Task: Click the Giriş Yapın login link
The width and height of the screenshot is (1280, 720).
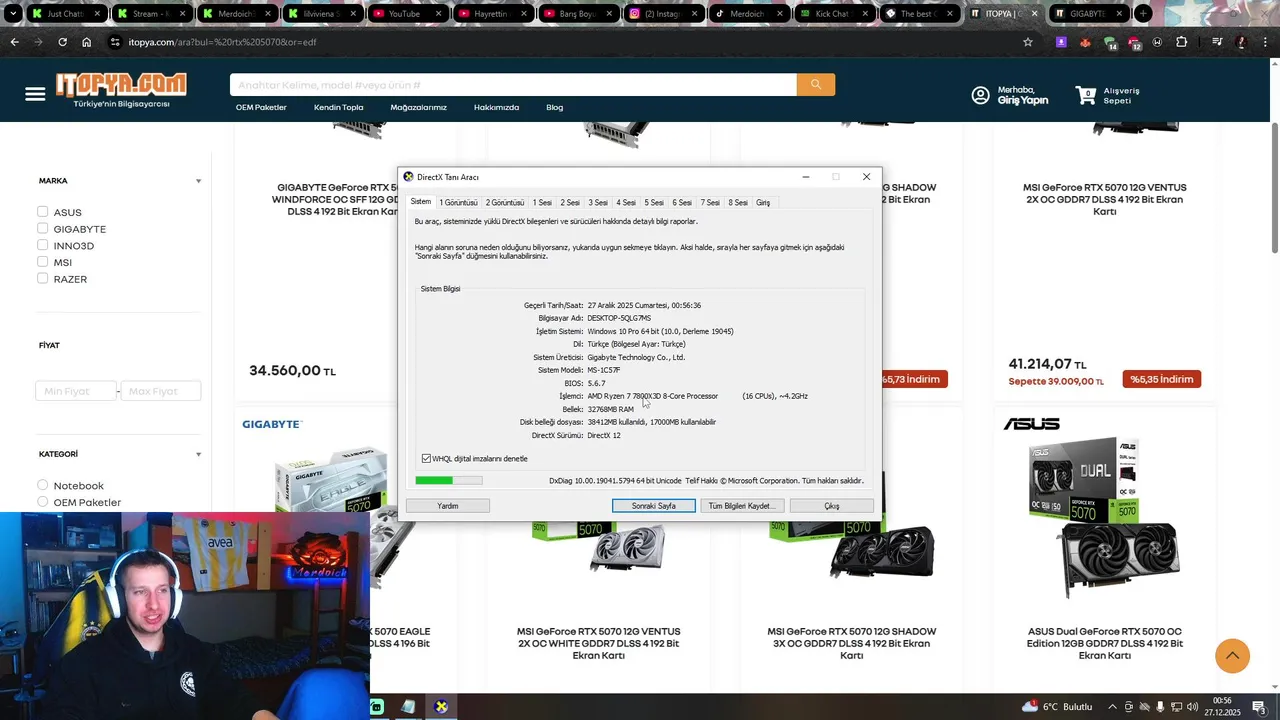Action: coord(1022,101)
